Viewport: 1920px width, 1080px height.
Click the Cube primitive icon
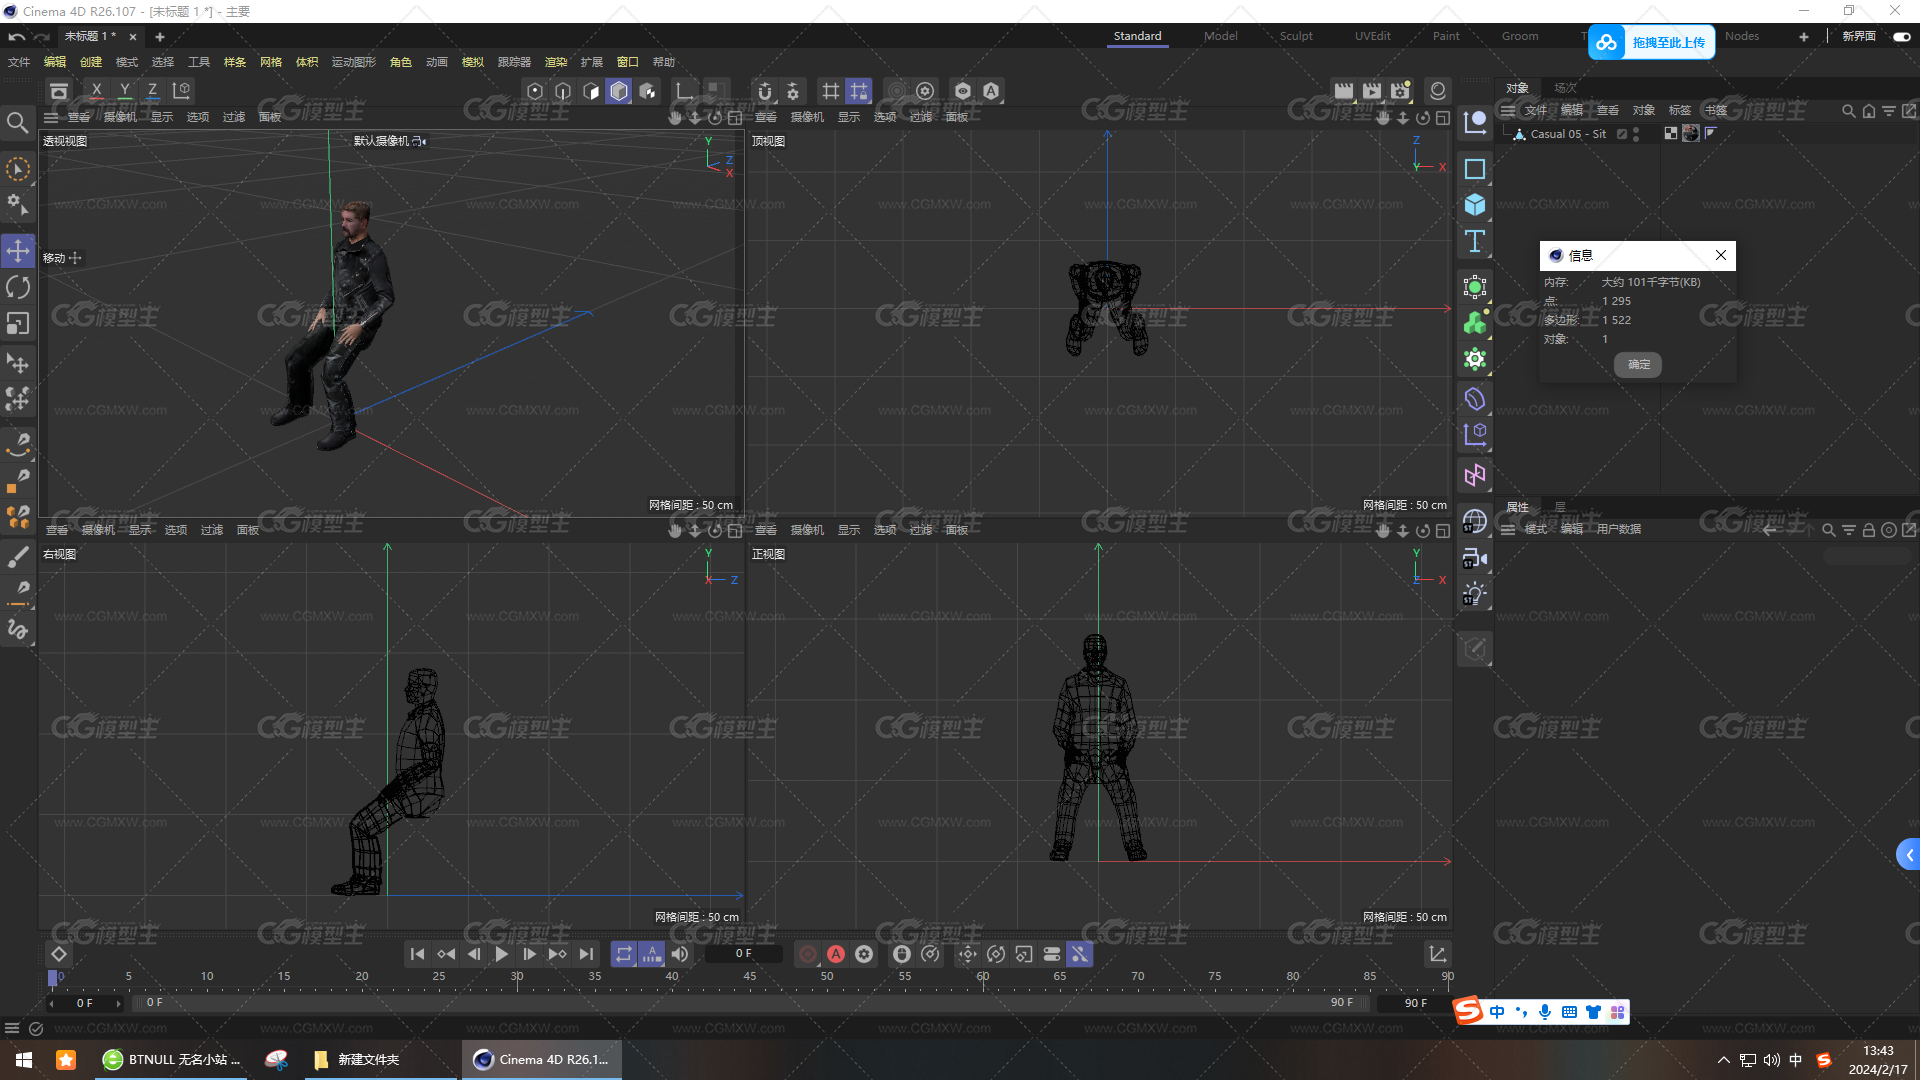[x=1475, y=205]
